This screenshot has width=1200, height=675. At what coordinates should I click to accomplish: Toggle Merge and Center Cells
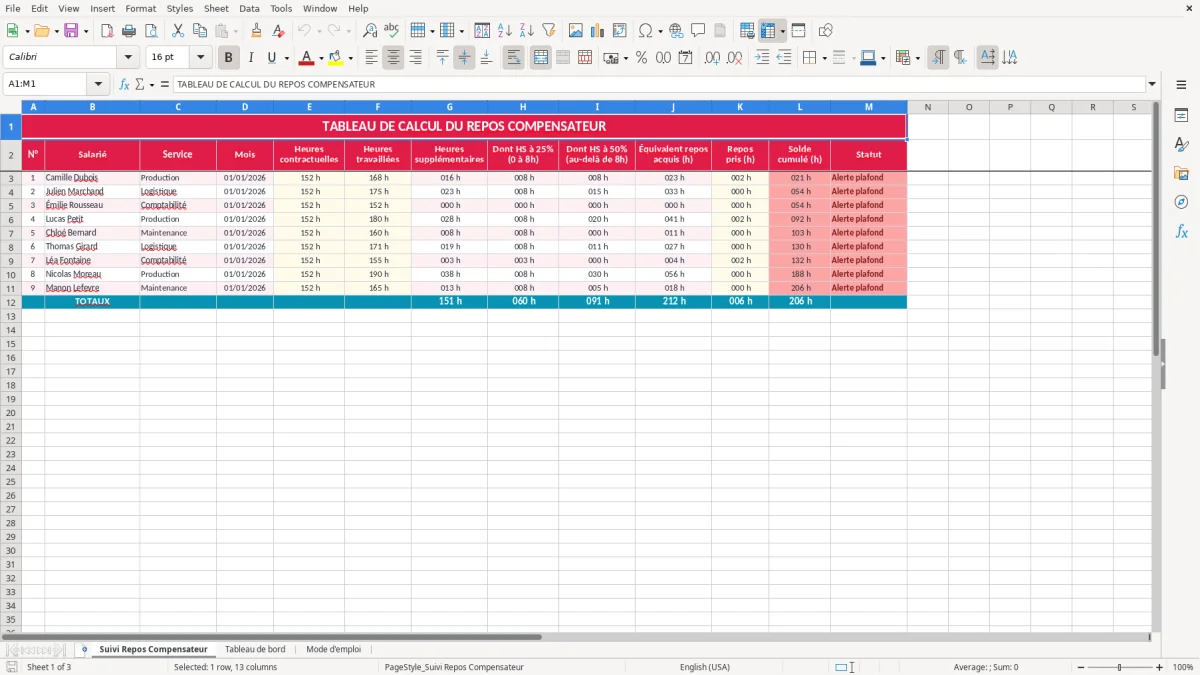[540, 58]
